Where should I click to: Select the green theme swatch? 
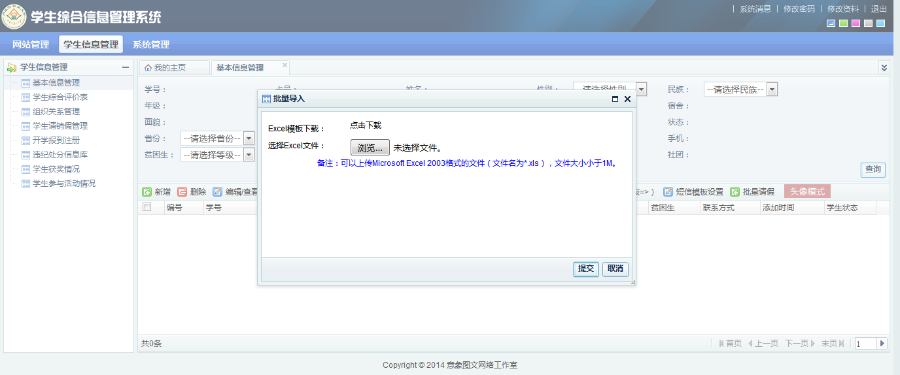(843, 24)
